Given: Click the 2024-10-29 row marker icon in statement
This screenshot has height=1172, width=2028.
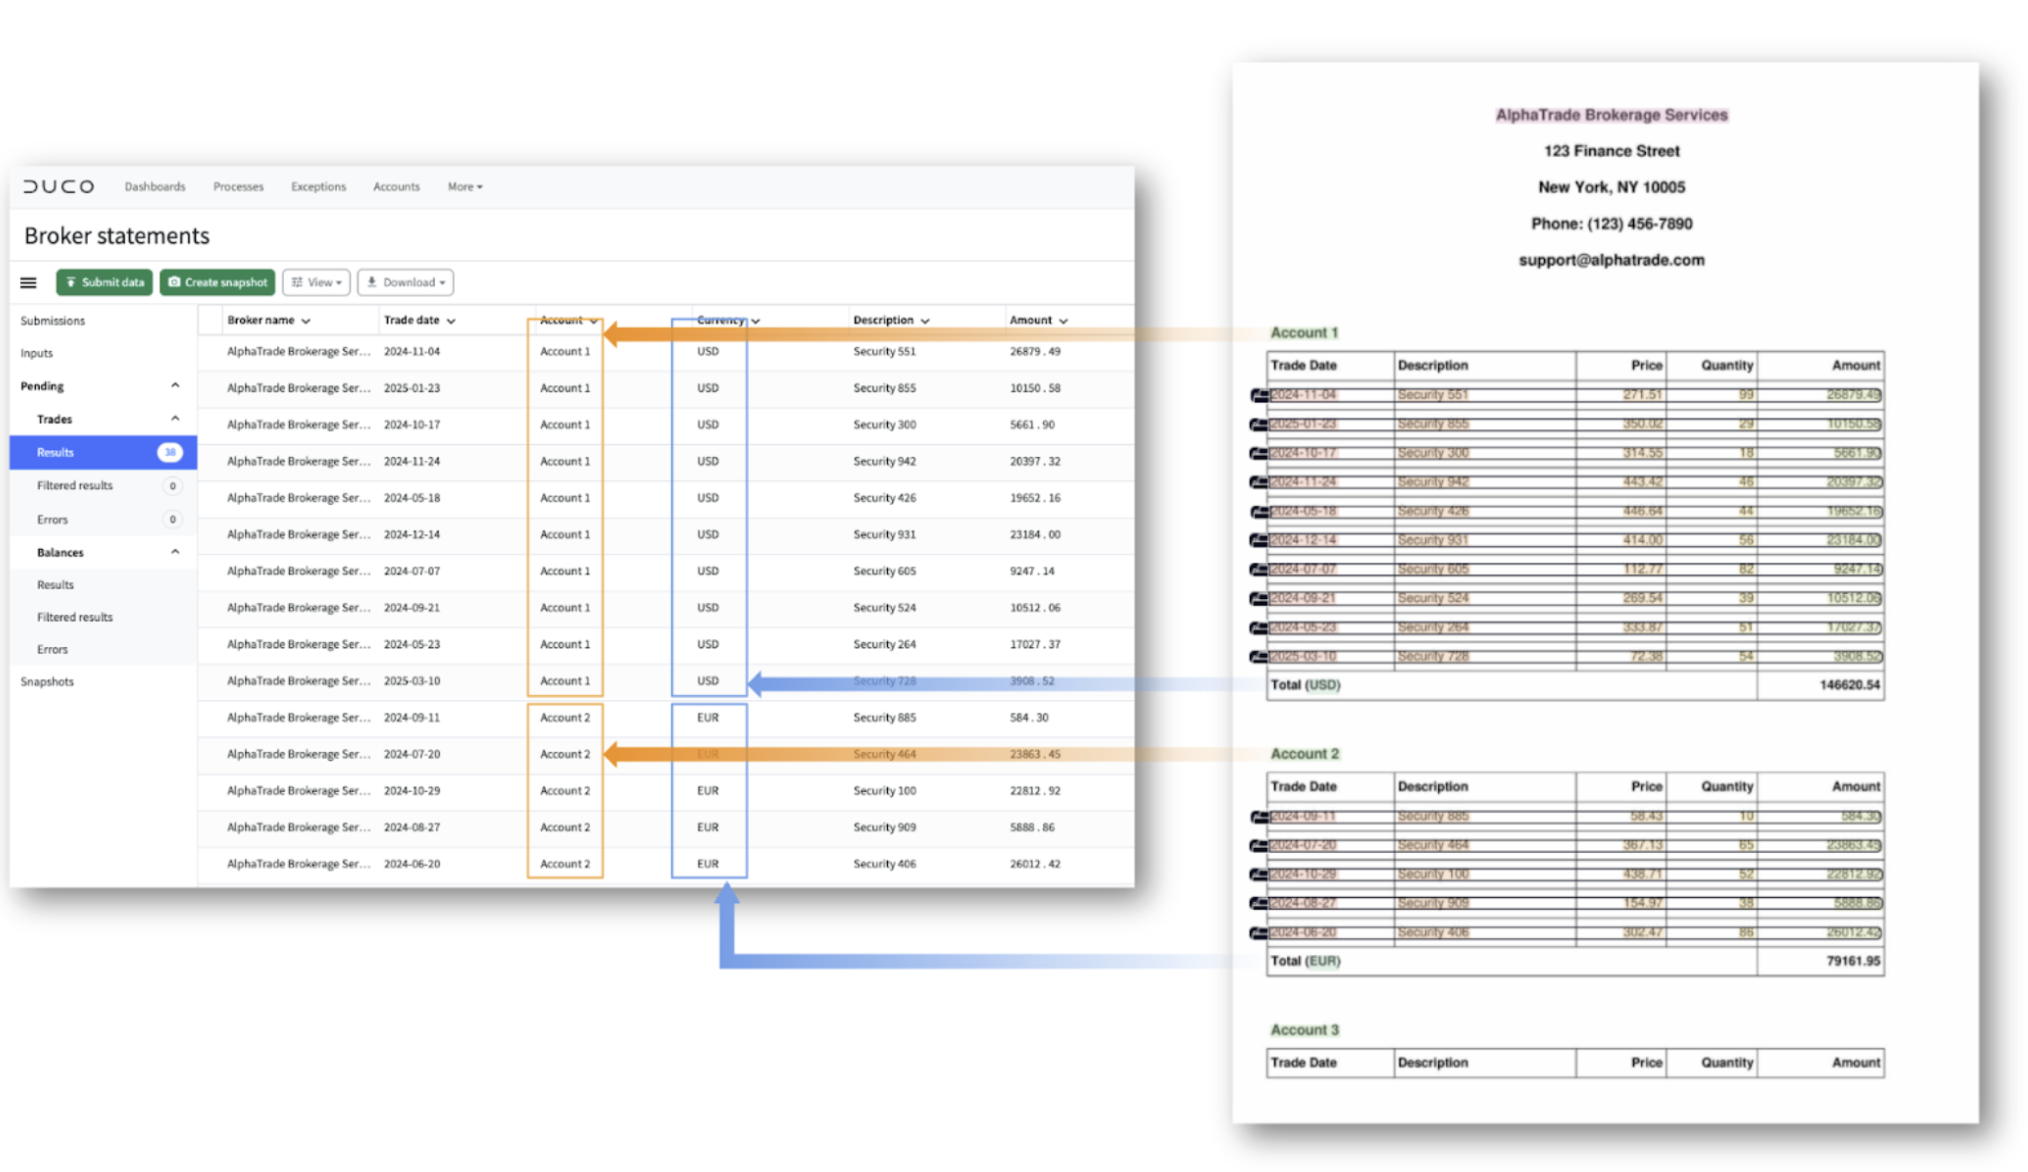Looking at the screenshot, I should pos(1259,875).
